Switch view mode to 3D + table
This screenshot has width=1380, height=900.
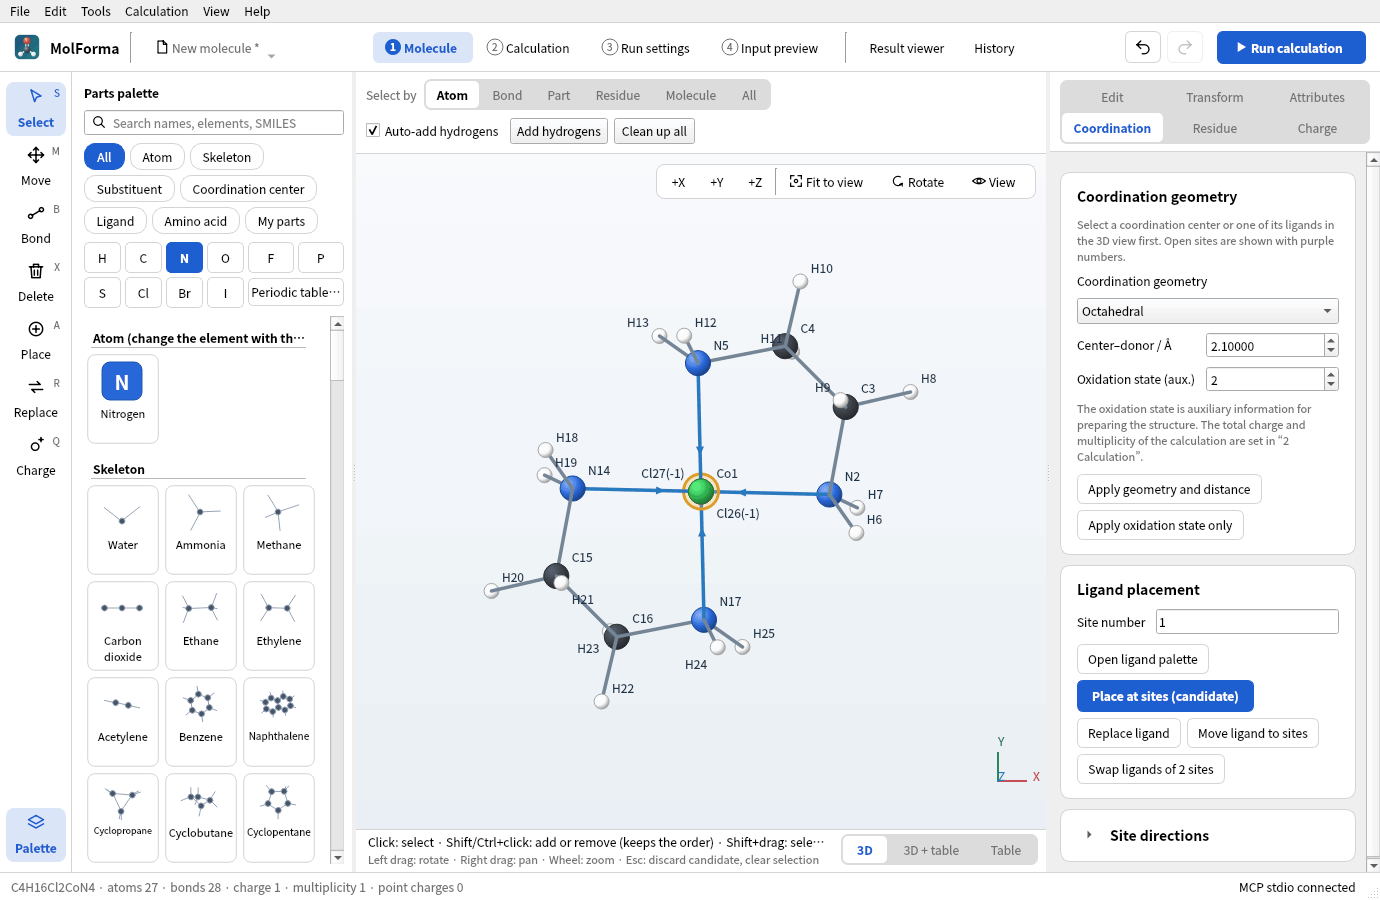[931, 850]
